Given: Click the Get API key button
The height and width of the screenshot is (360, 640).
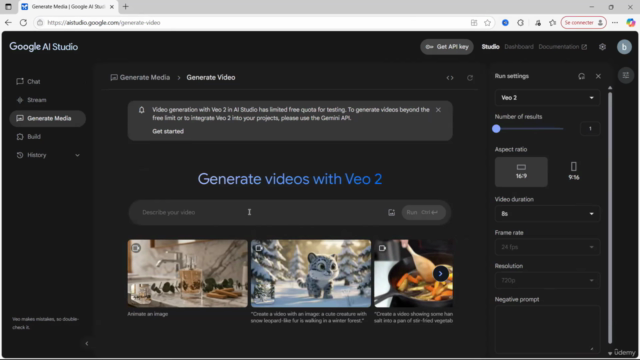Looking at the screenshot, I should coord(447,47).
